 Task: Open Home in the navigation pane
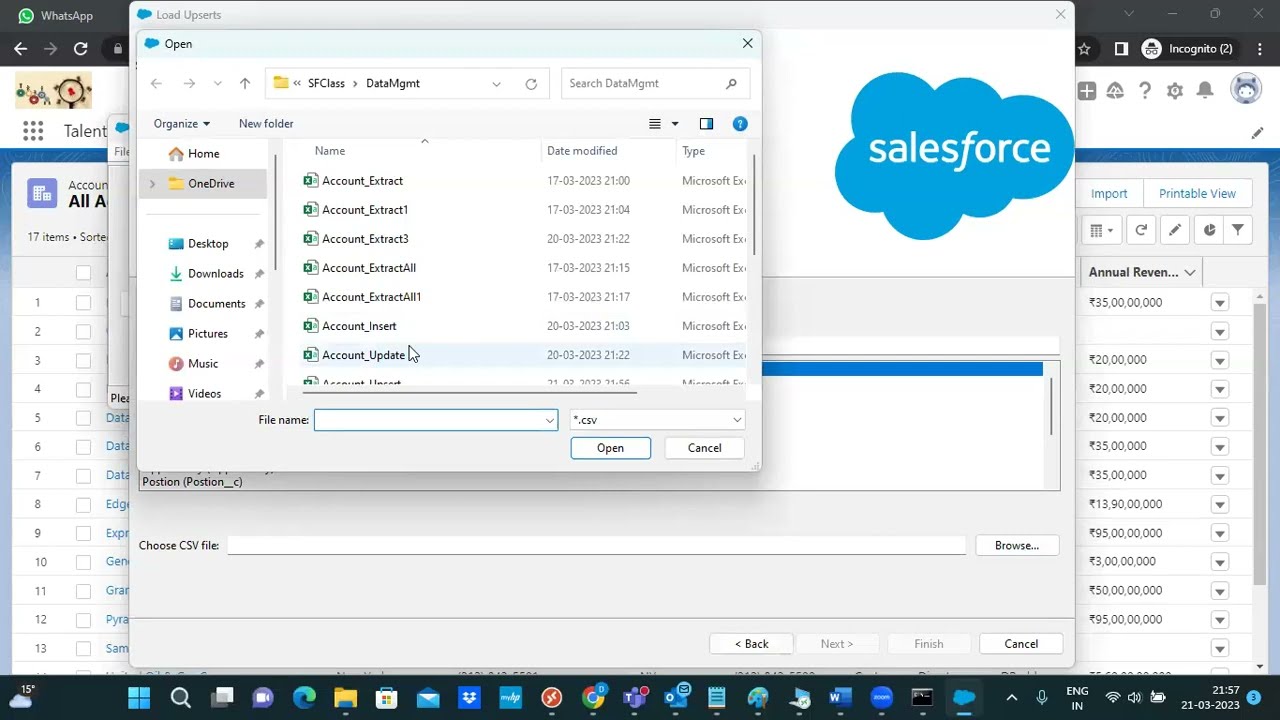pos(194,154)
